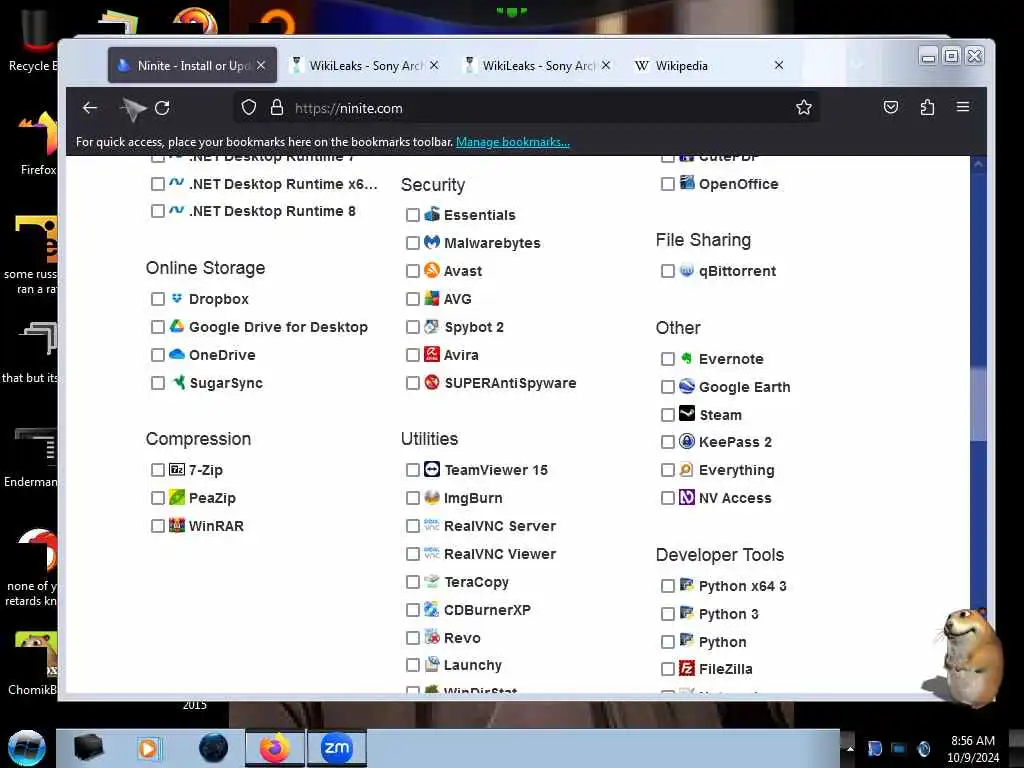
Task: Tick the .NET Desktop Runtime 8 checkbox
Action: tap(157, 211)
